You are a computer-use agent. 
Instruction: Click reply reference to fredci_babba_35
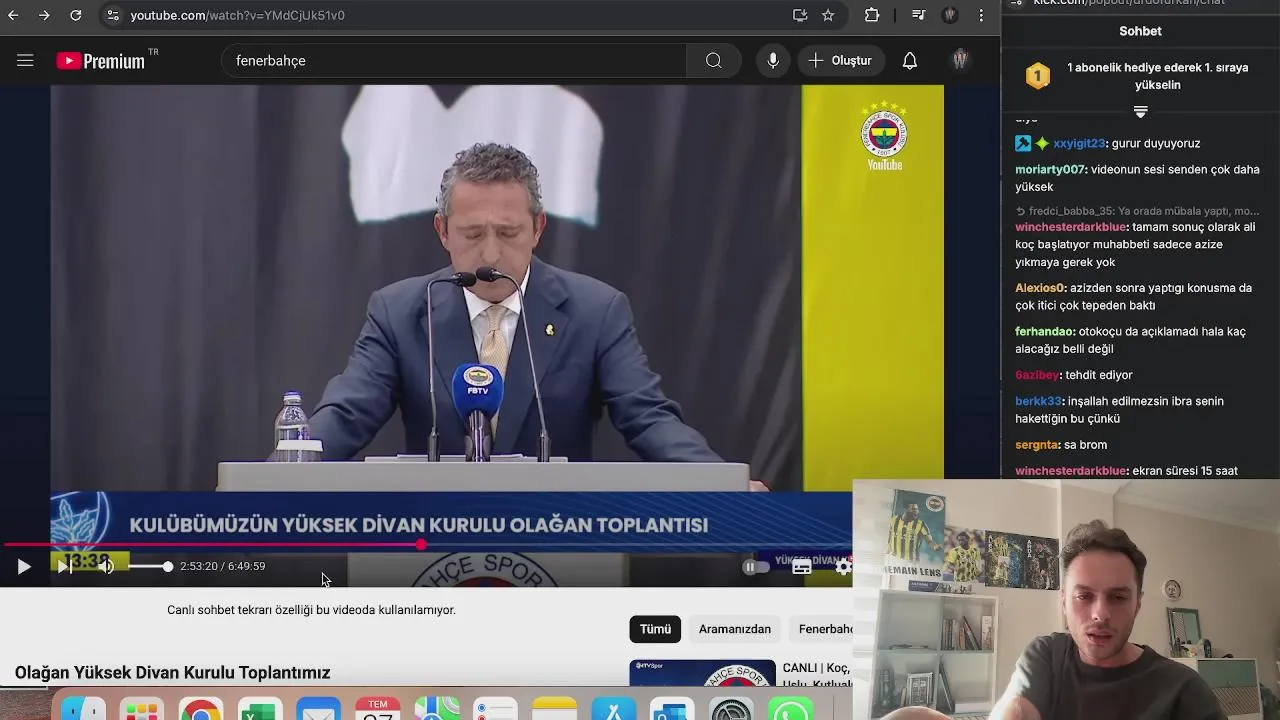pyautogui.click(x=1137, y=211)
